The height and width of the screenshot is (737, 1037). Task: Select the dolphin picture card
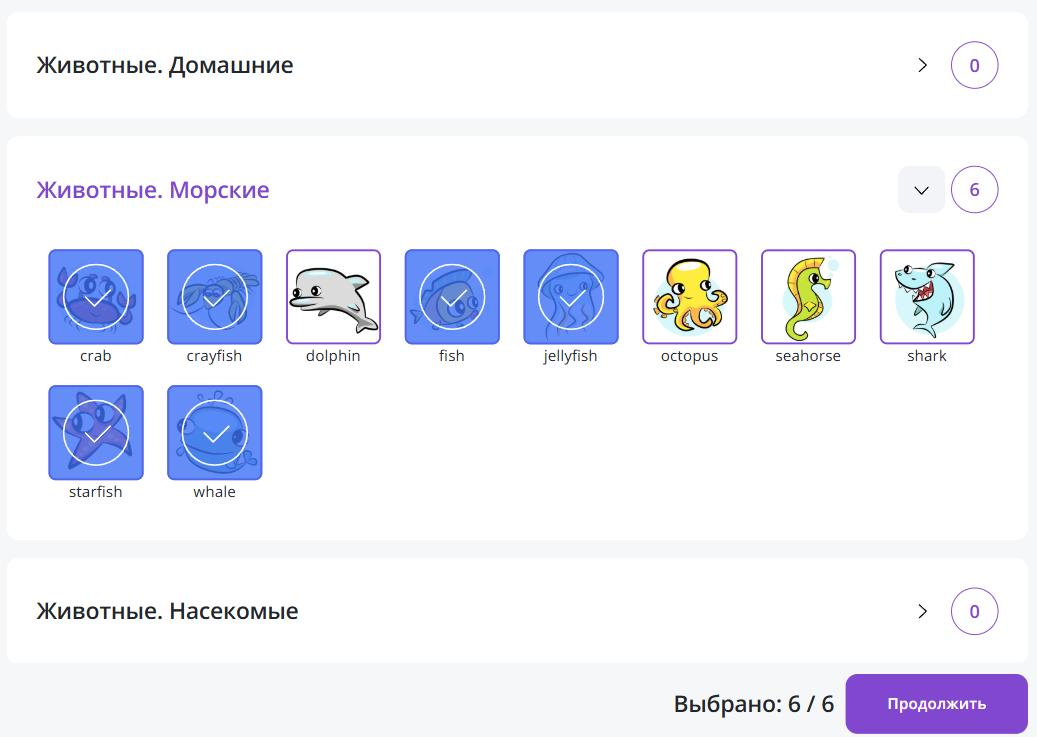click(333, 297)
